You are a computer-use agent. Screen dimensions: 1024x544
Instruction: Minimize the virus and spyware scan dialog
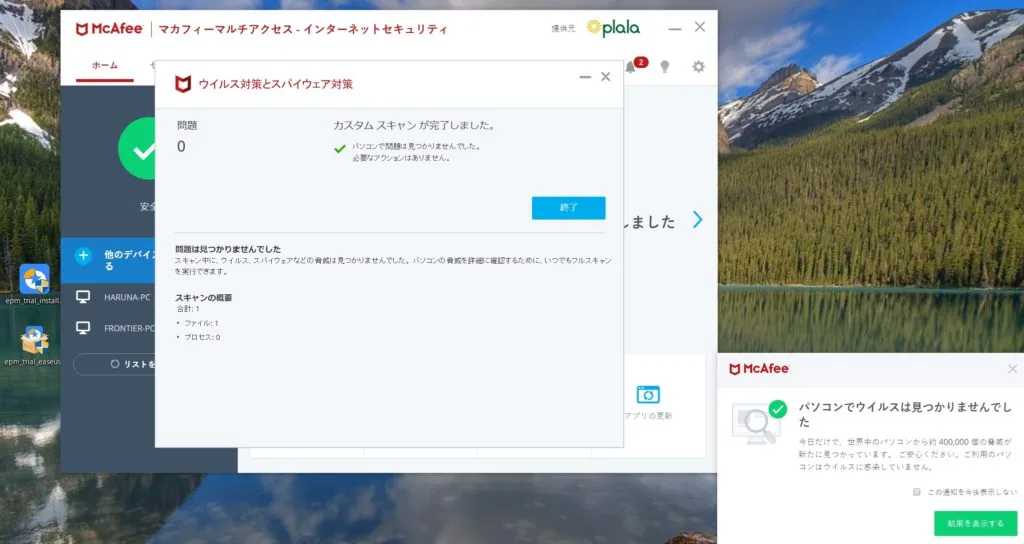[585, 77]
